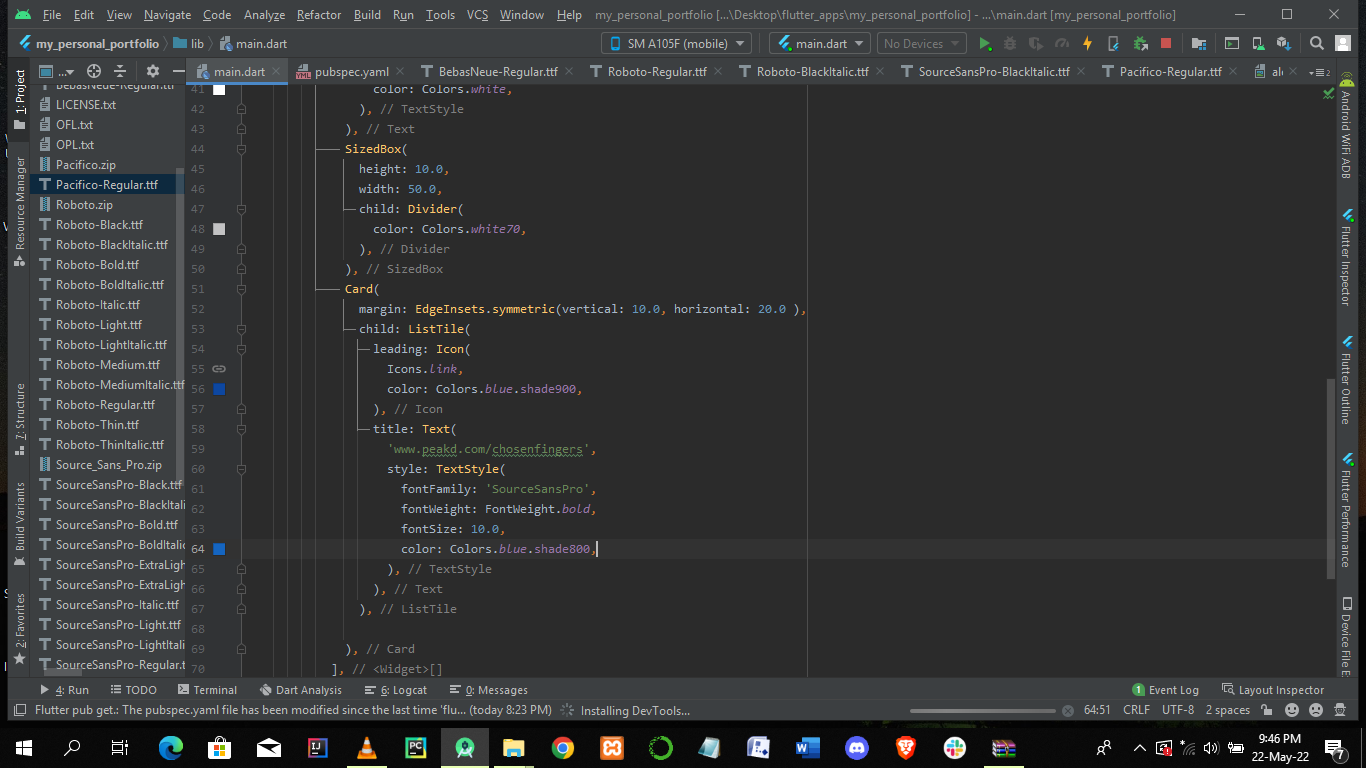1366x768 pixels.
Task: Click Run with Coverage icon
Action: tap(1035, 44)
